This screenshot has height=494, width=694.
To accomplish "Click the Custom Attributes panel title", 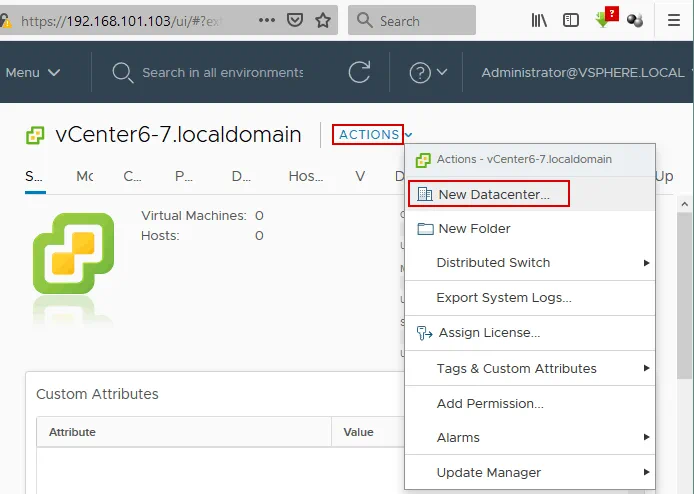I will pyautogui.click(x=97, y=394).
